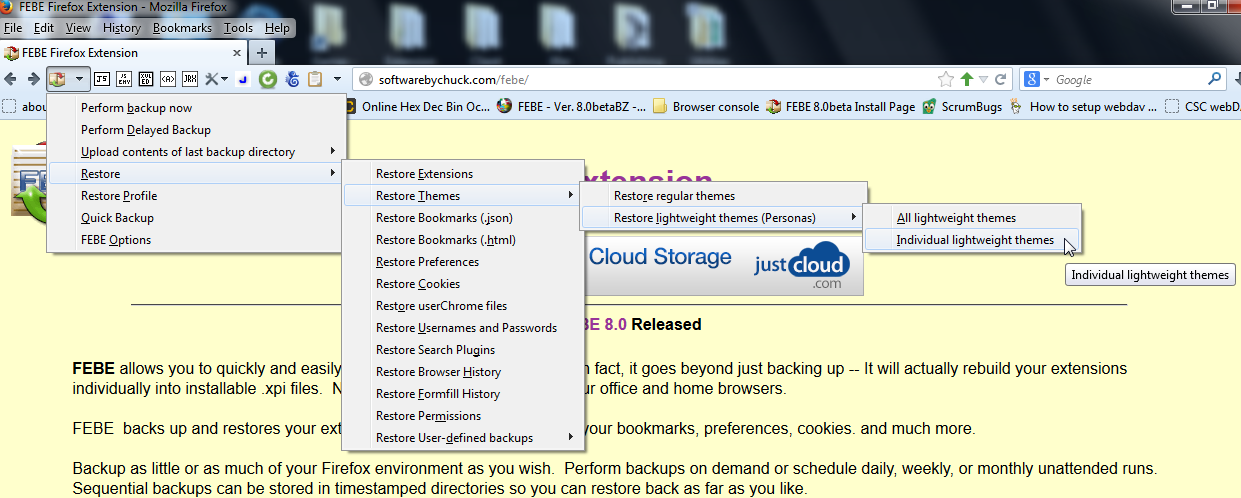The width and height of the screenshot is (1241, 498).
Task: Choose Restore Permissions
Action: pos(463,416)
